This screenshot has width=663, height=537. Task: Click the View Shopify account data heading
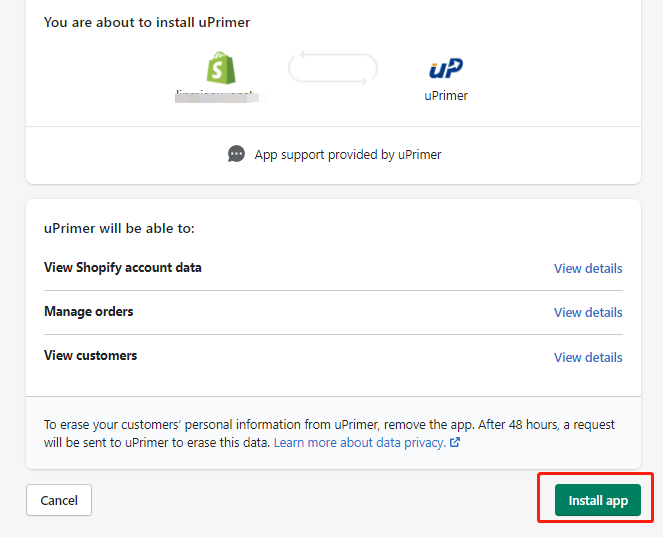[123, 268]
